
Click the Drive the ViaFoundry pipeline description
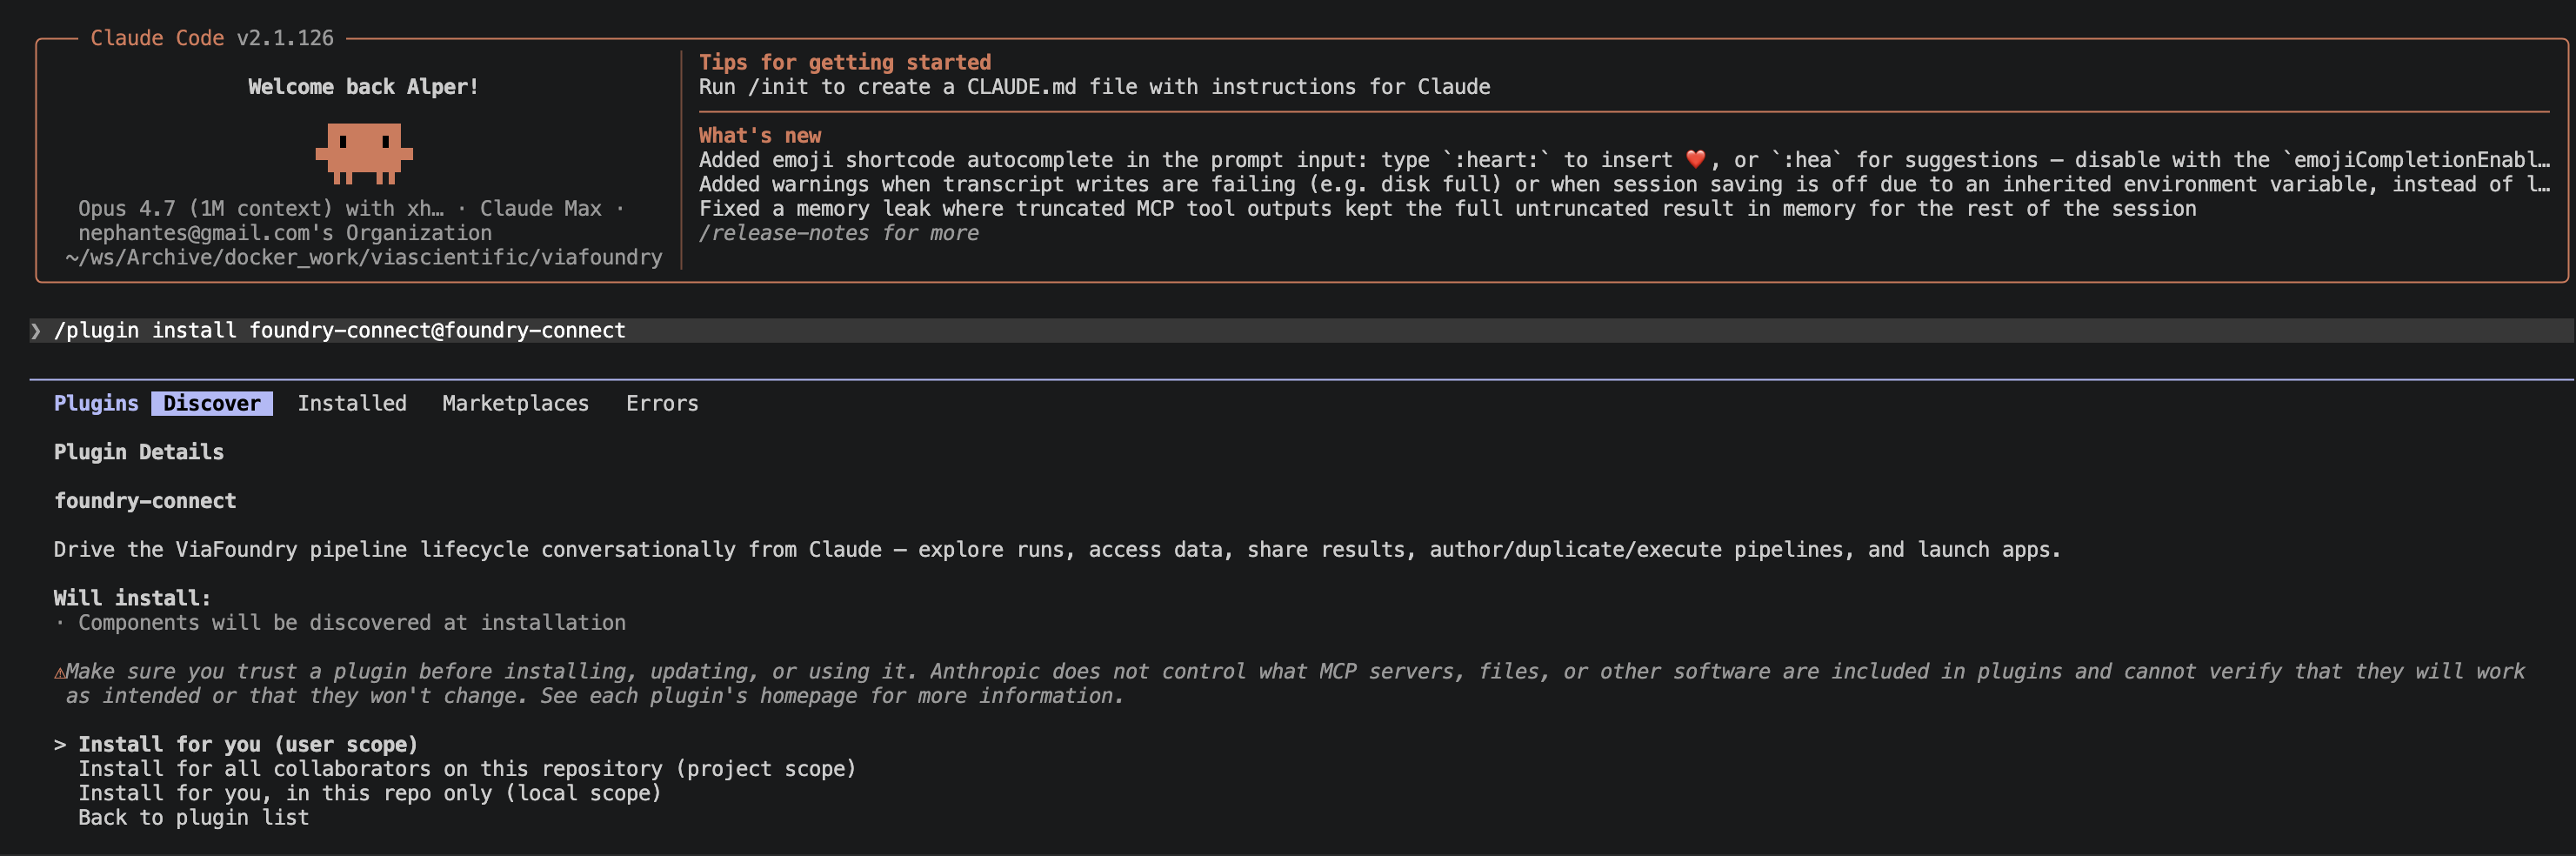click(1057, 550)
